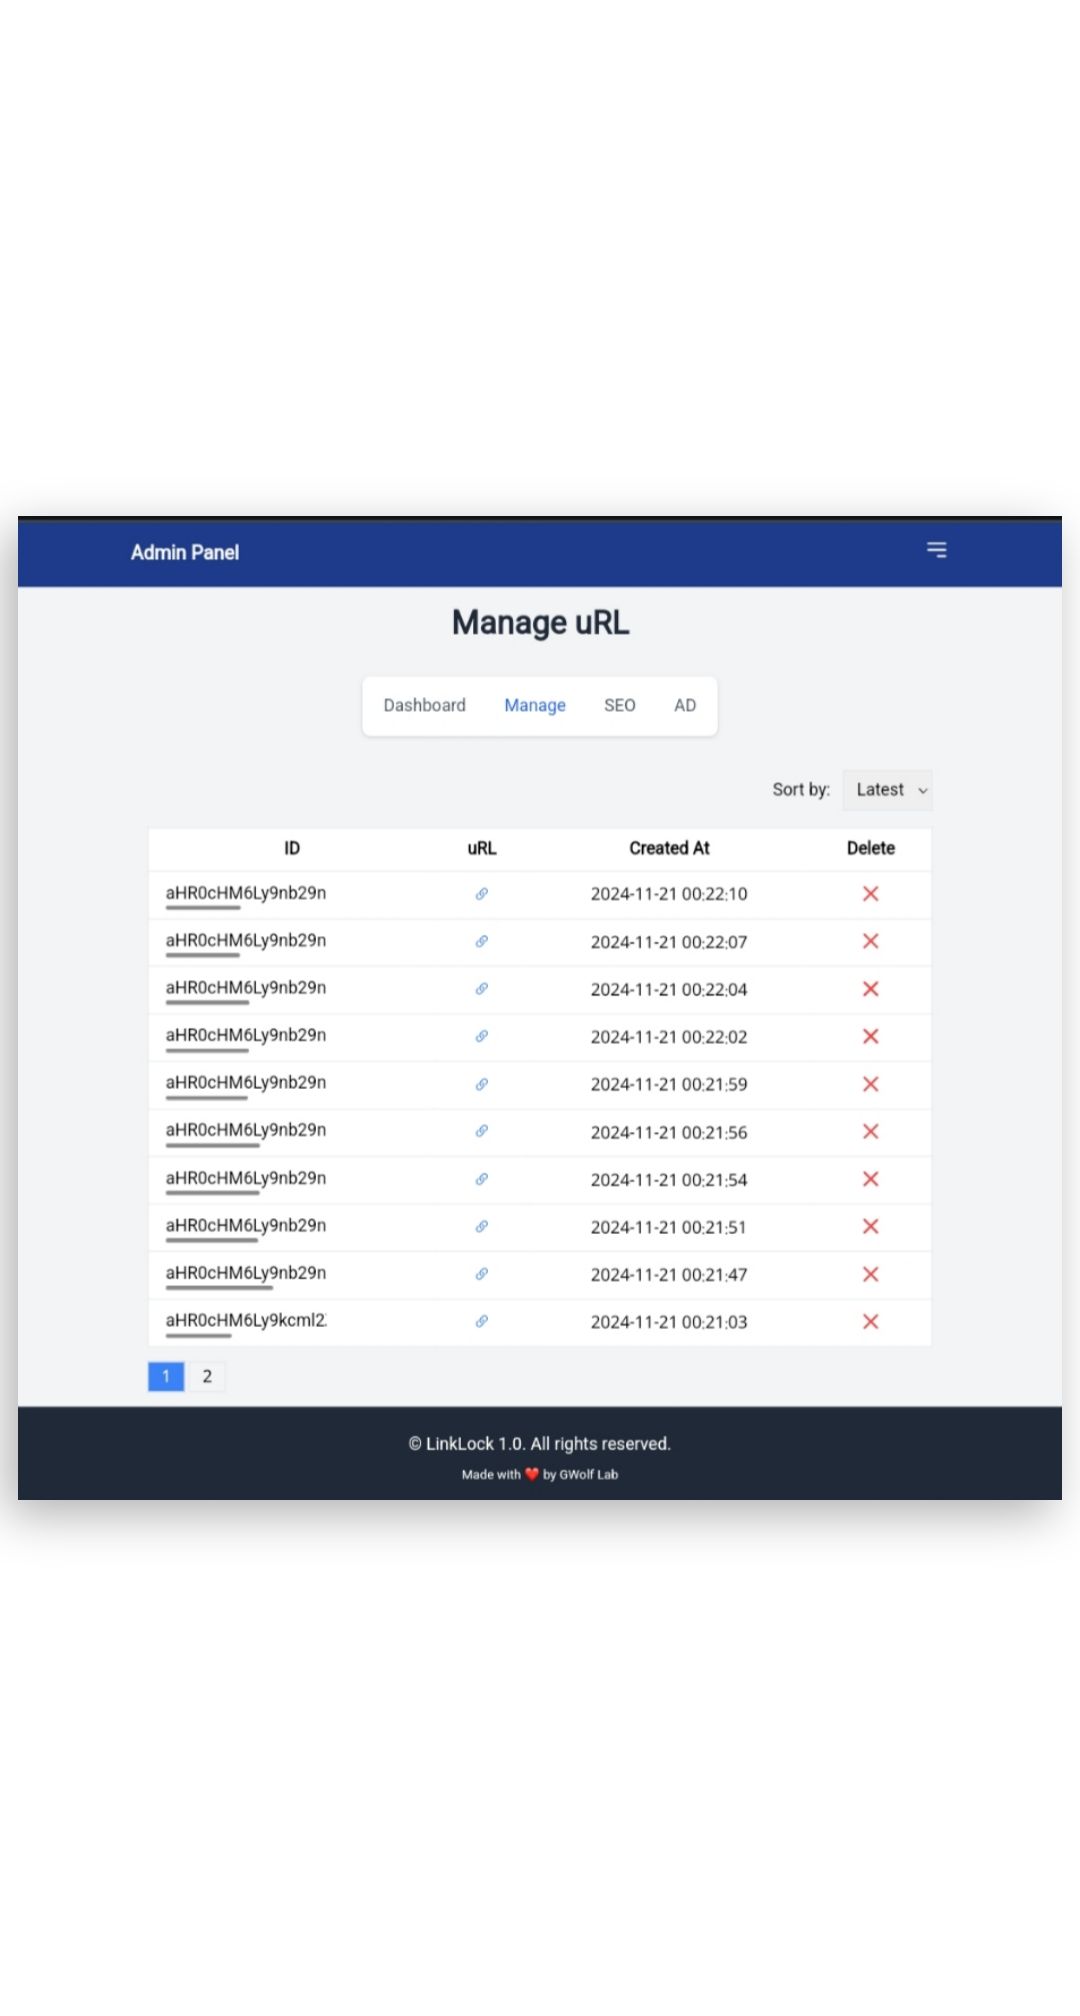Open link icon for row created 00:22:07
Screen dimensions: 1080x2016
[481, 941]
